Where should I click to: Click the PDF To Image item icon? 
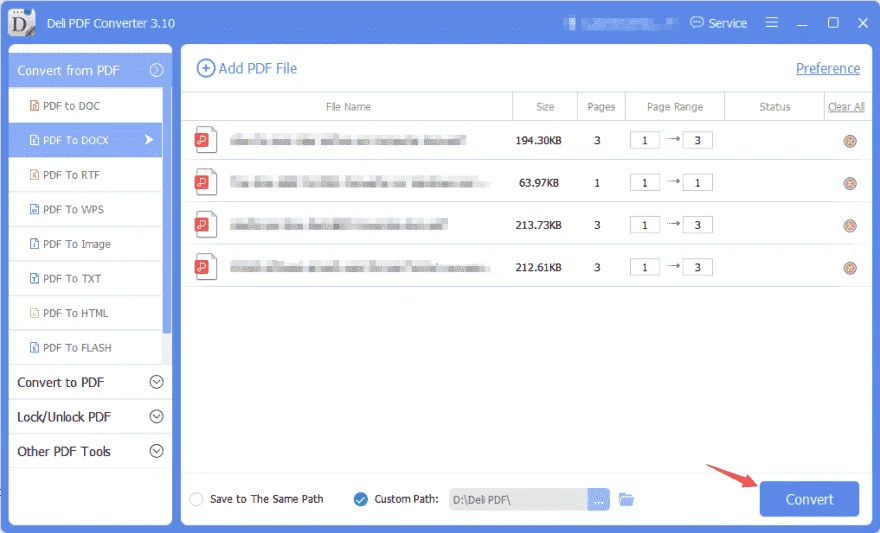click(34, 243)
